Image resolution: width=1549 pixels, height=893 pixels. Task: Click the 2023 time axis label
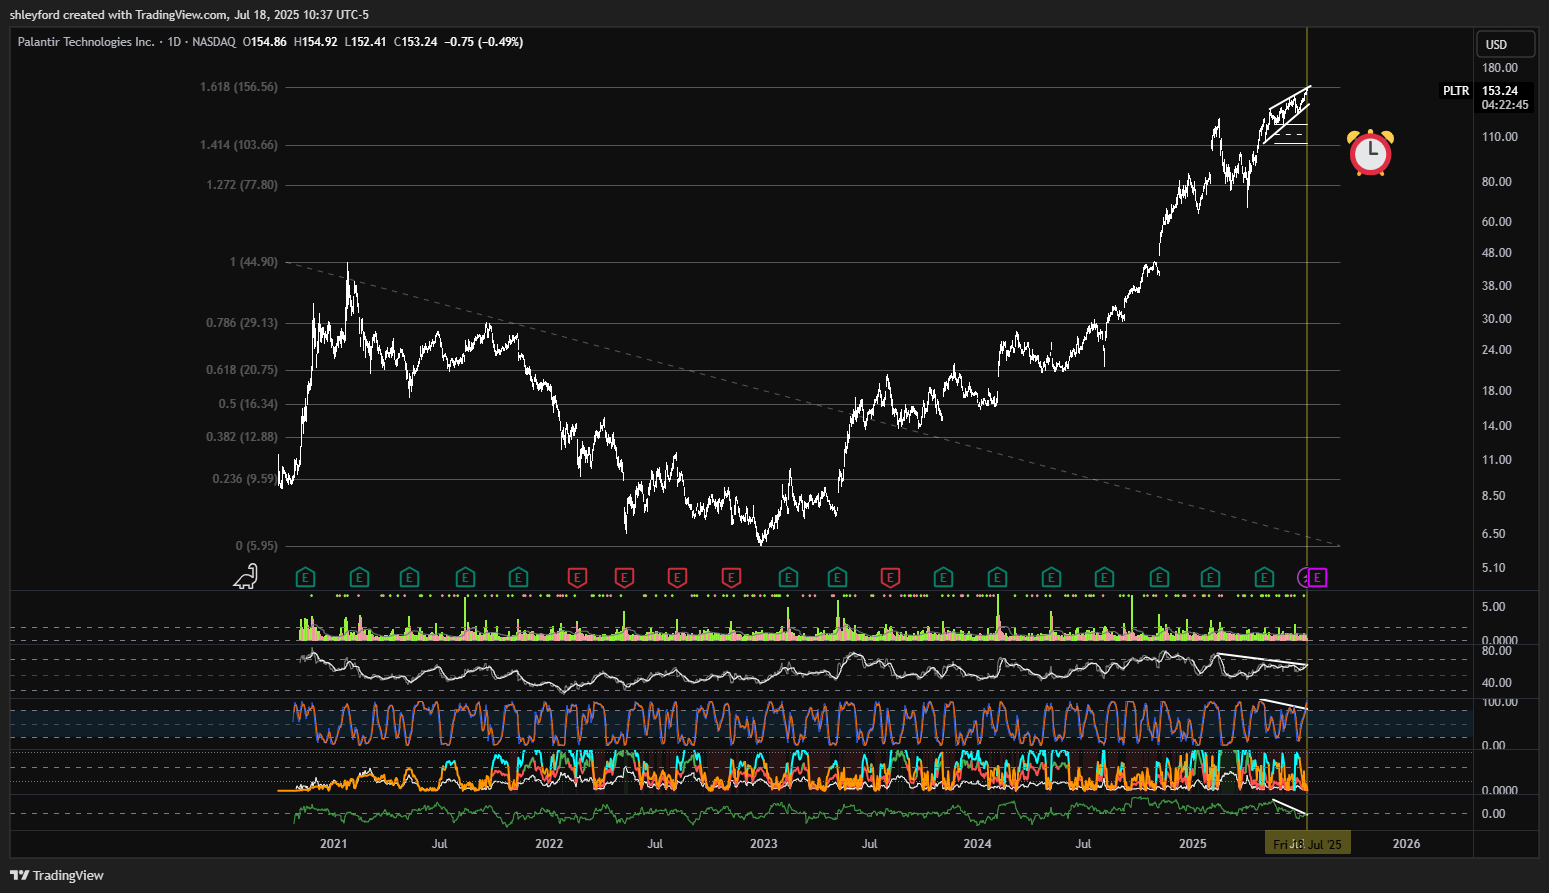(764, 844)
